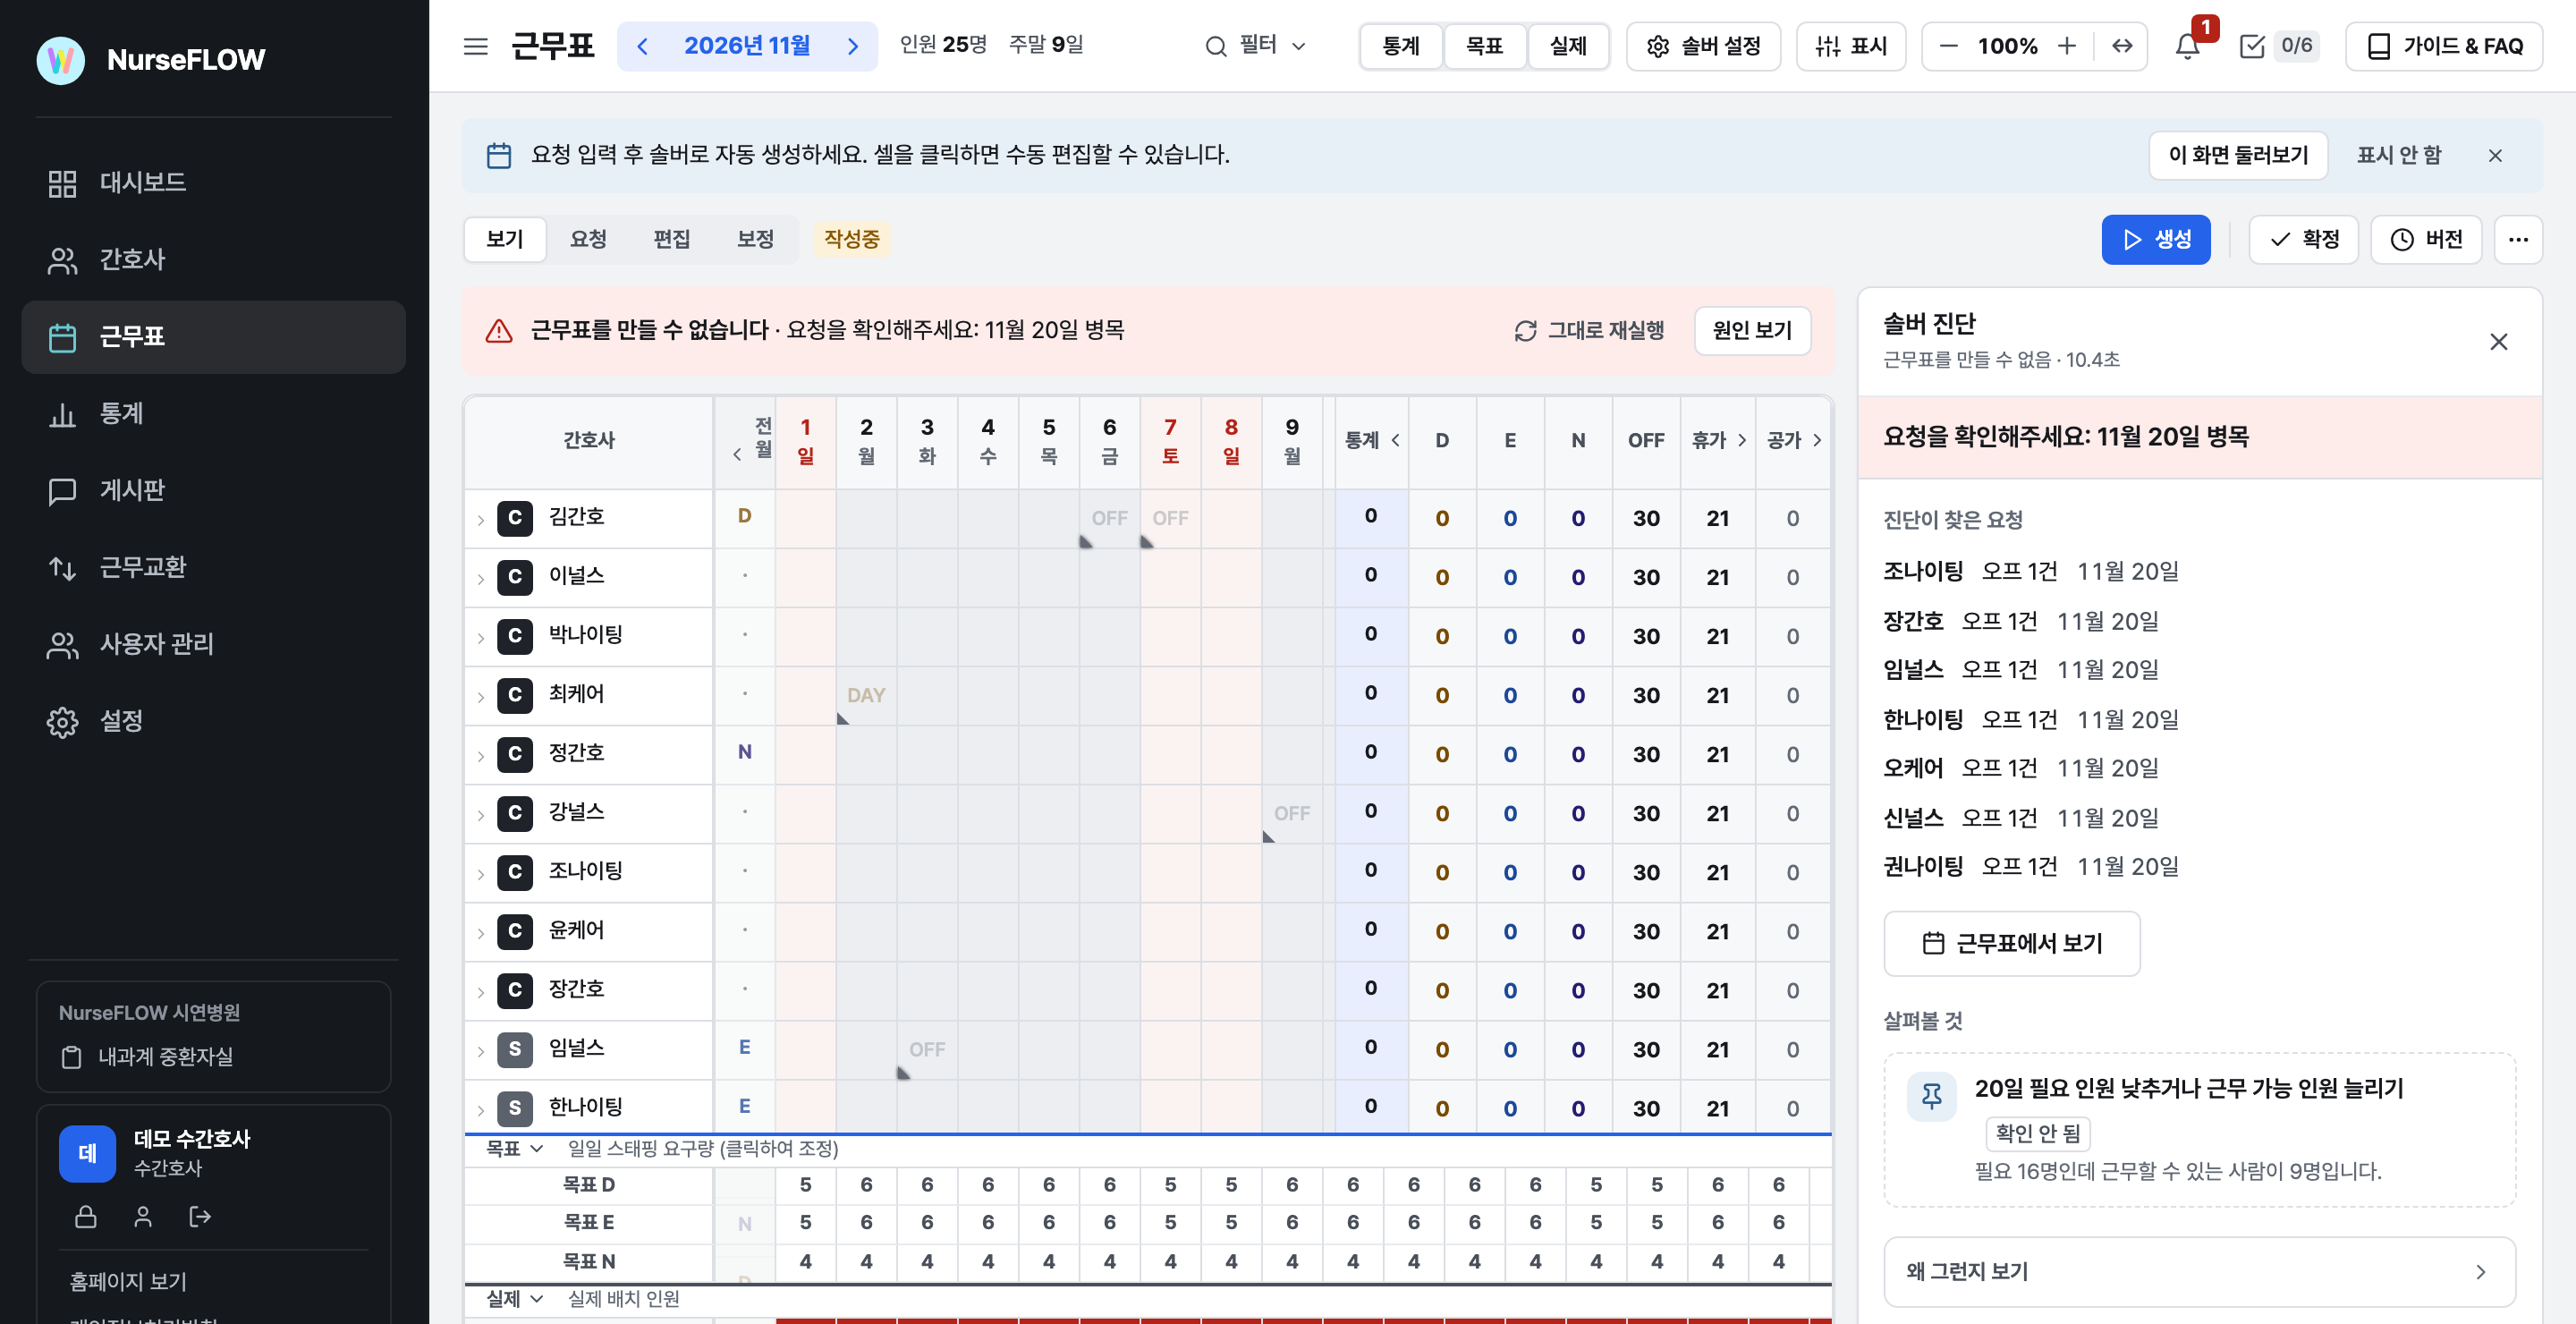The image size is (2576, 1324).
Task: Toggle 통계 display button in top bar
Action: click(x=1401, y=46)
